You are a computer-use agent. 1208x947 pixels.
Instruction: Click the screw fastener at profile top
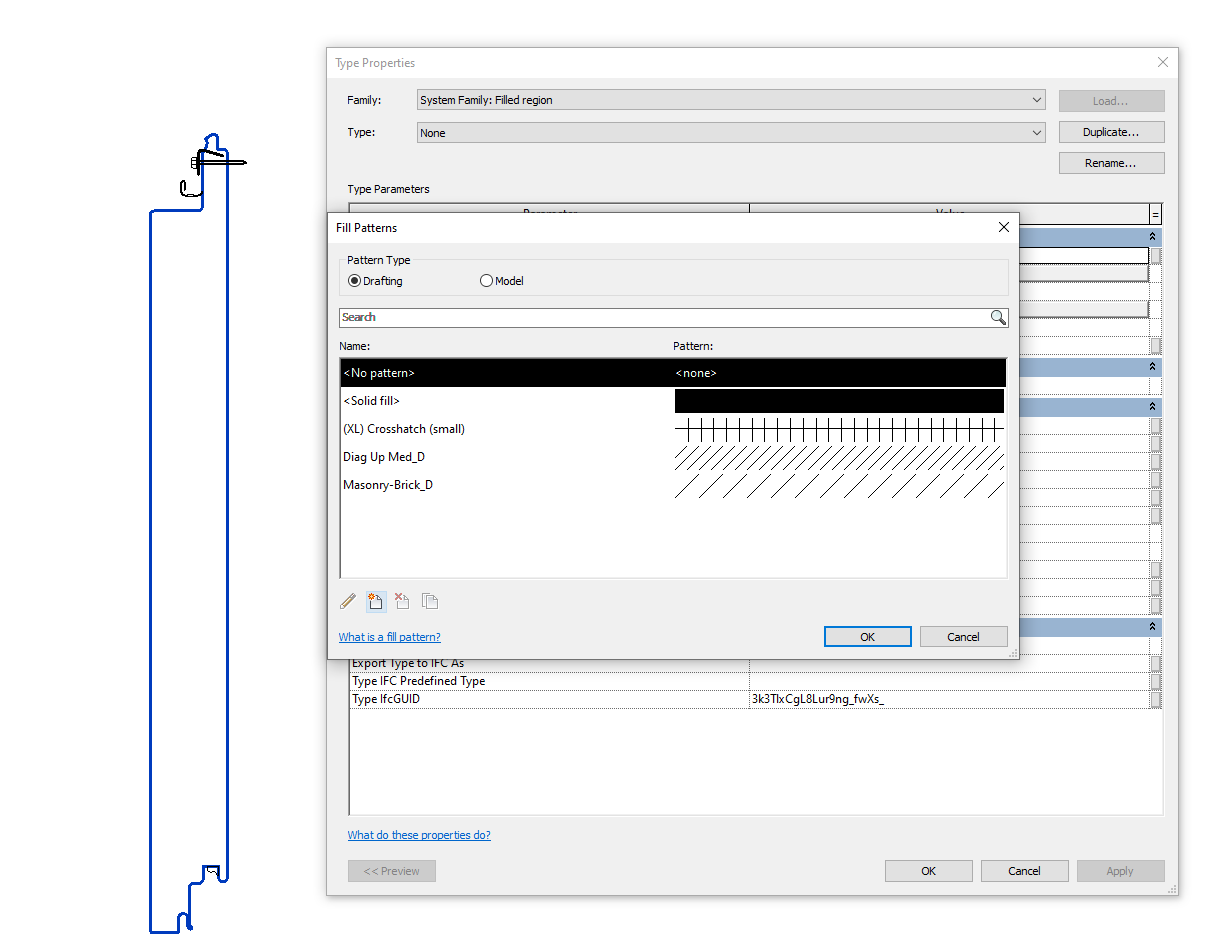[x=218, y=161]
